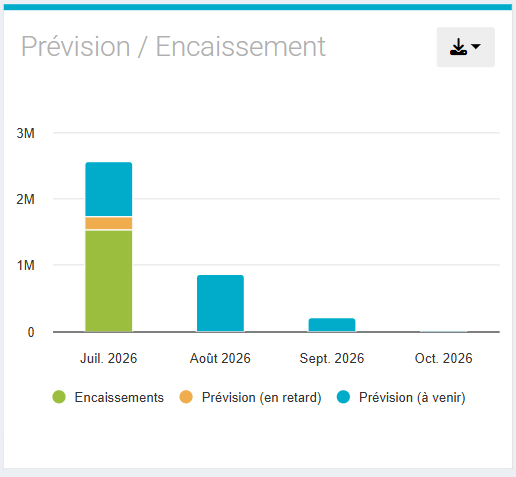Toggle the Prévision (à venir) legend entry
Screen dimensions: 516x477
[x=401, y=397]
